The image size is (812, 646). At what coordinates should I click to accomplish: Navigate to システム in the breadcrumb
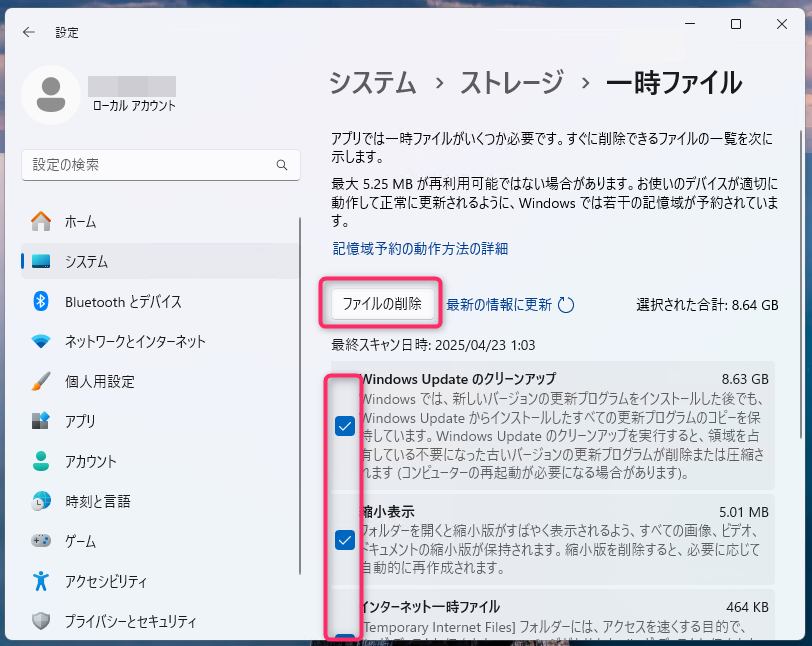[373, 83]
